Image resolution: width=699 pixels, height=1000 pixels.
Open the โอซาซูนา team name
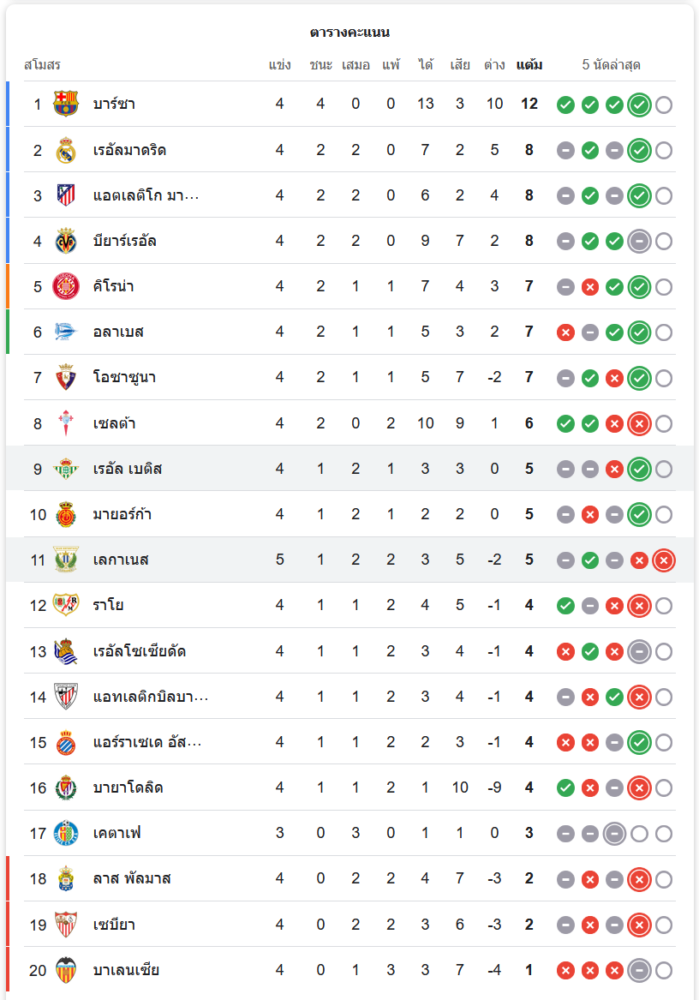(124, 378)
